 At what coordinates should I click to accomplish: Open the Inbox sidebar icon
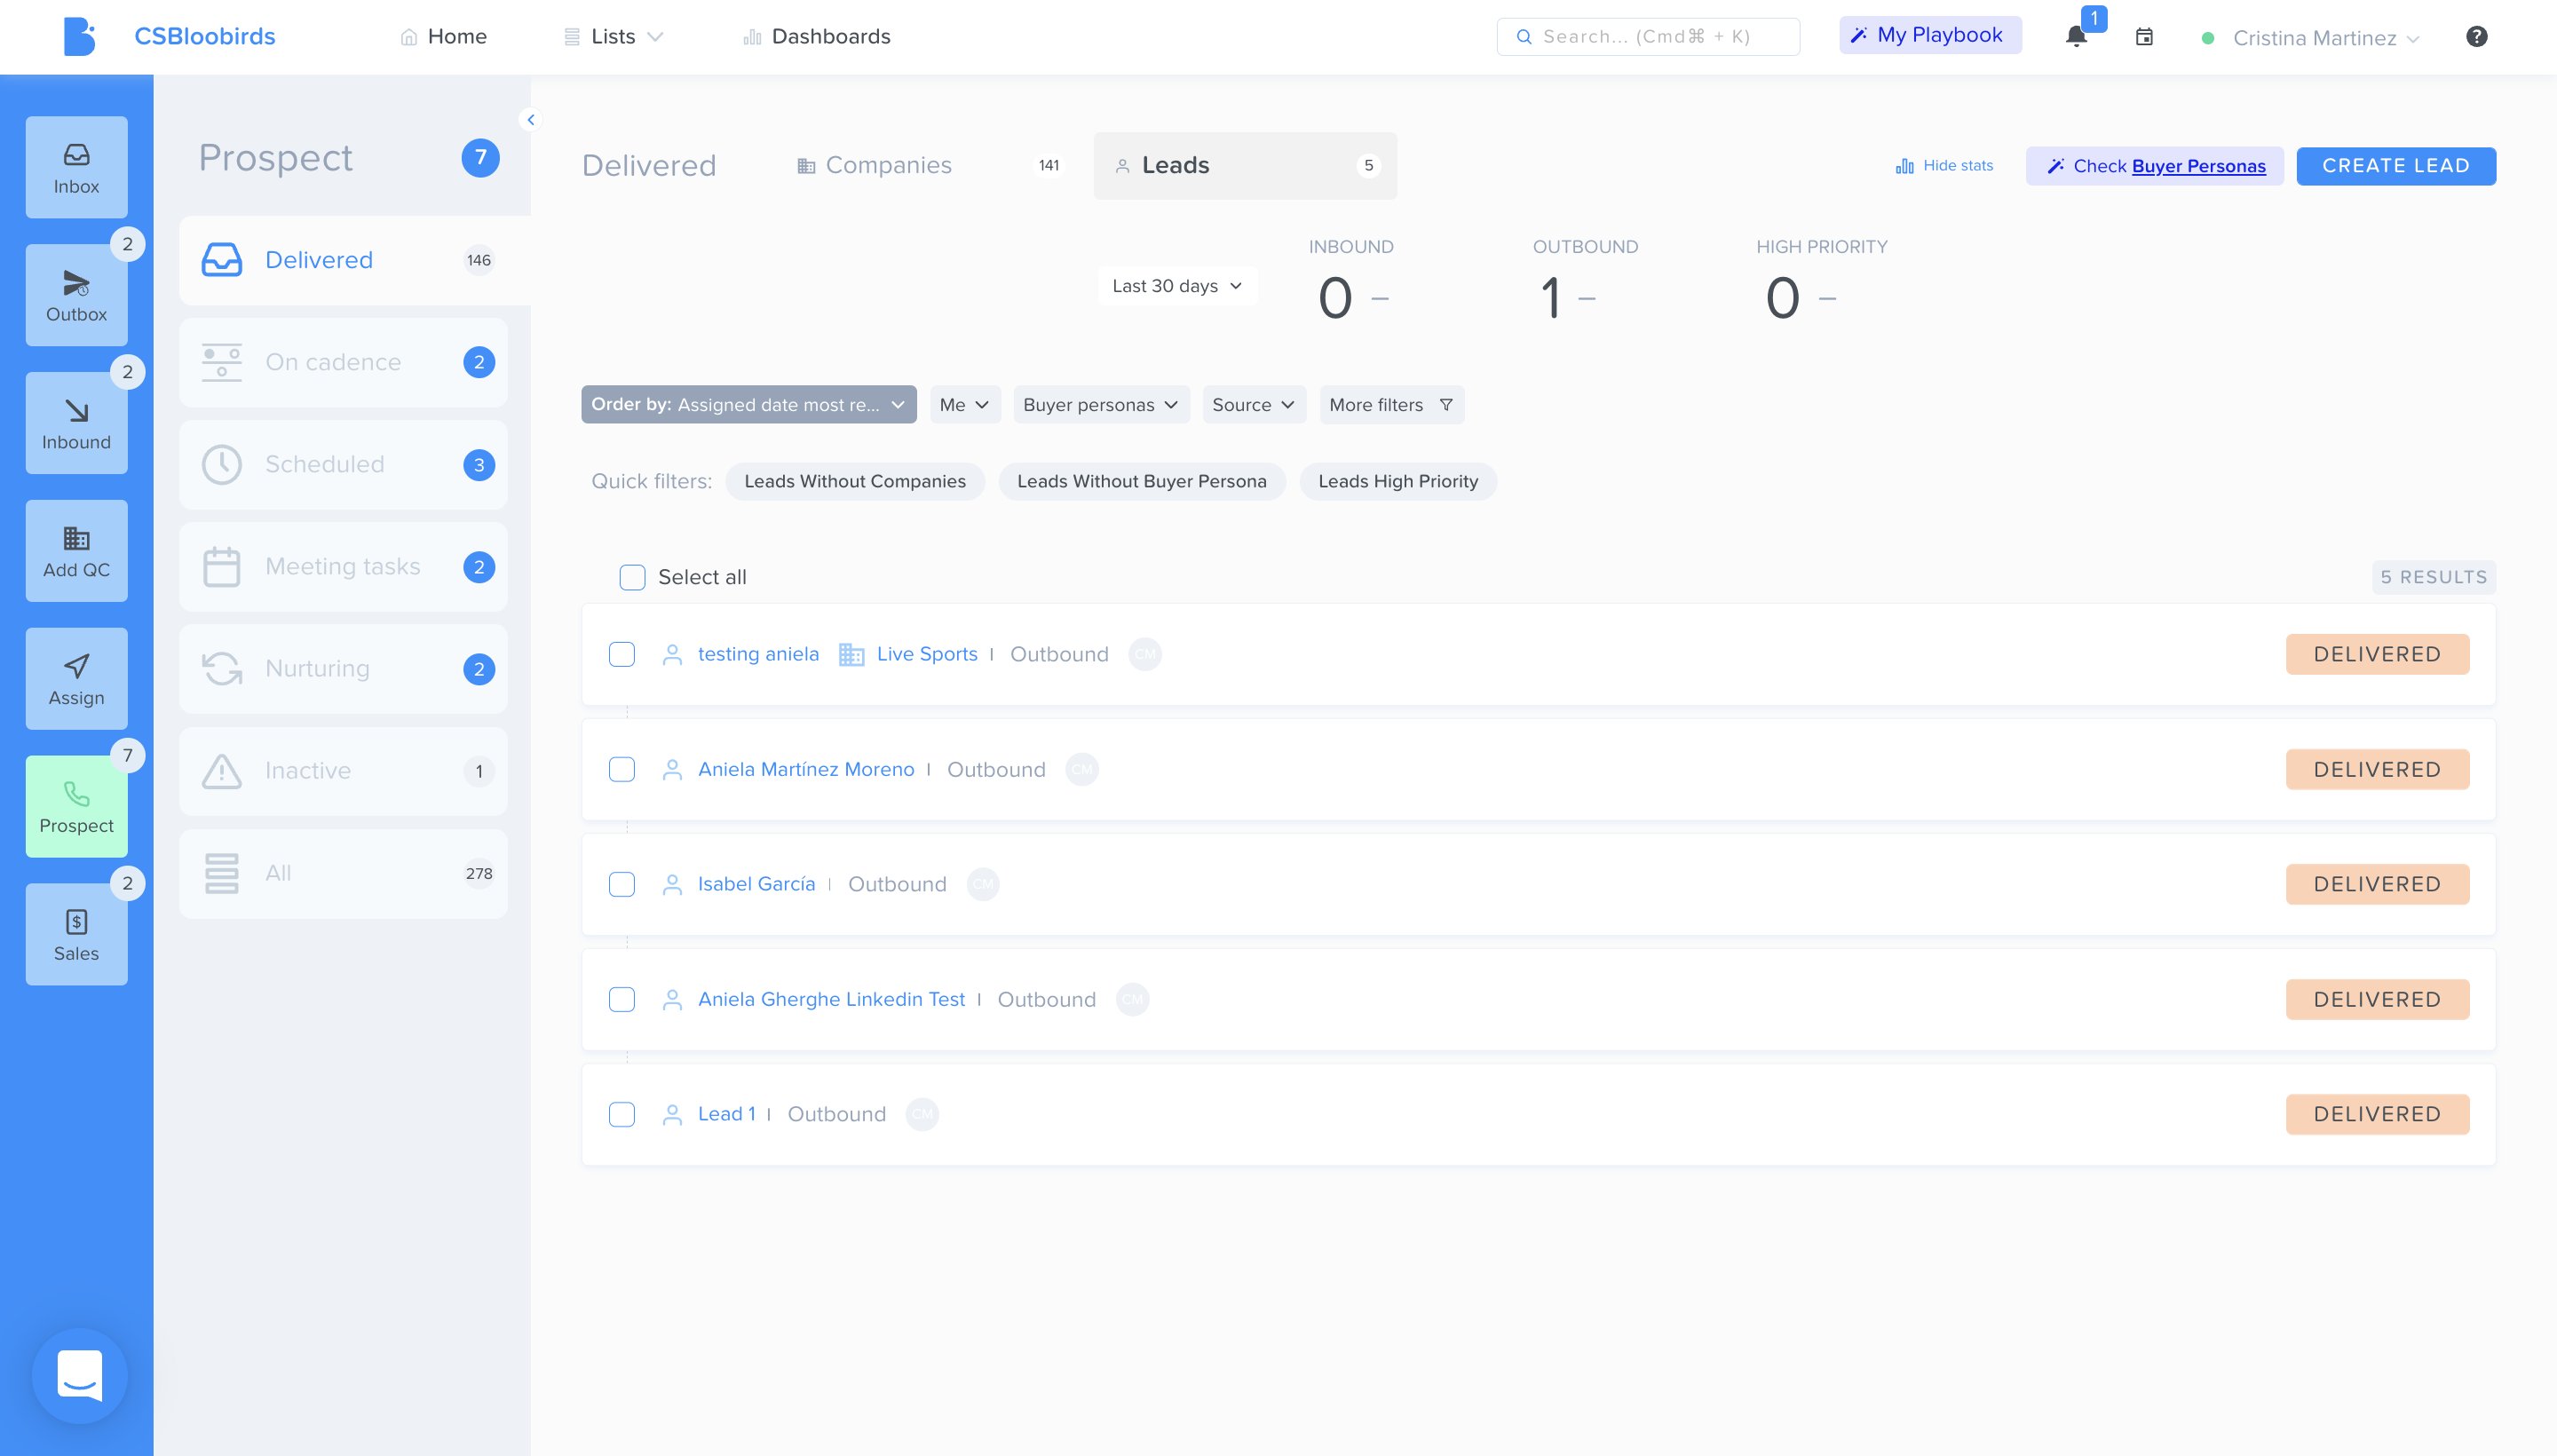click(76, 167)
